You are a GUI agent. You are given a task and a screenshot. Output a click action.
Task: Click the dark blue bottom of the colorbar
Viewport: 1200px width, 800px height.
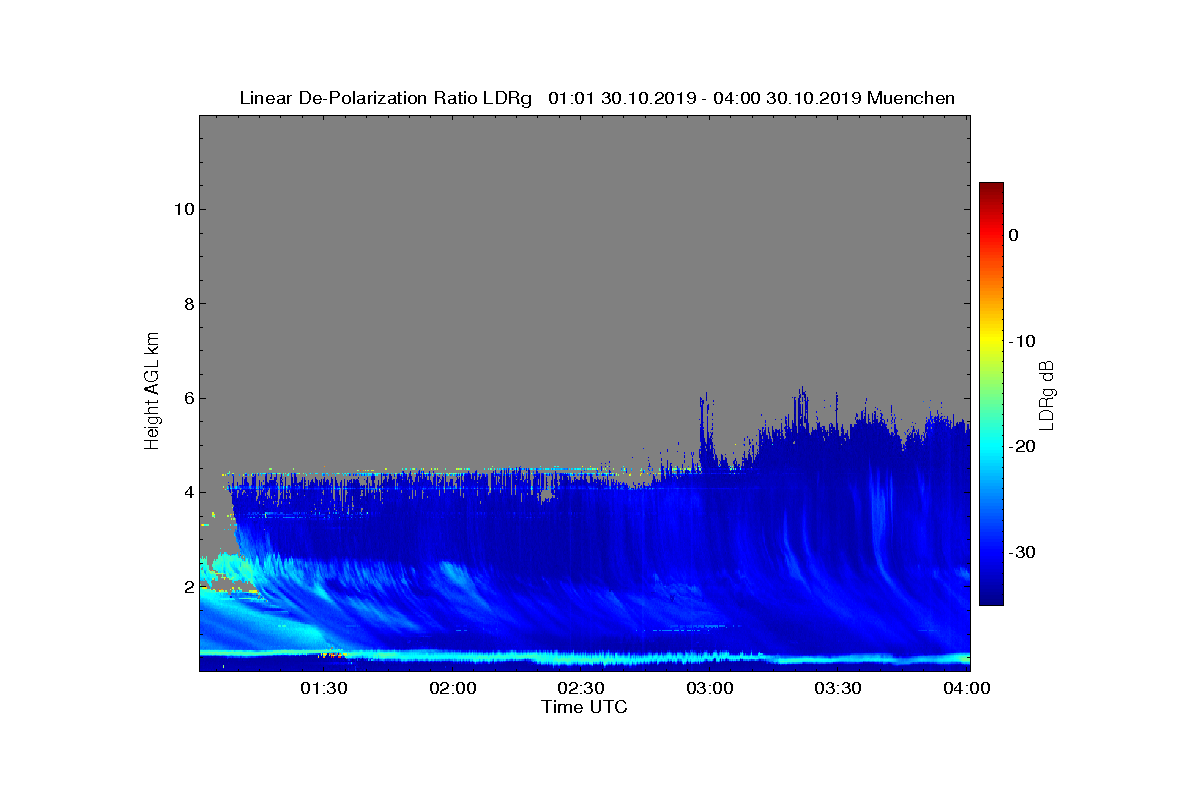(x=991, y=598)
